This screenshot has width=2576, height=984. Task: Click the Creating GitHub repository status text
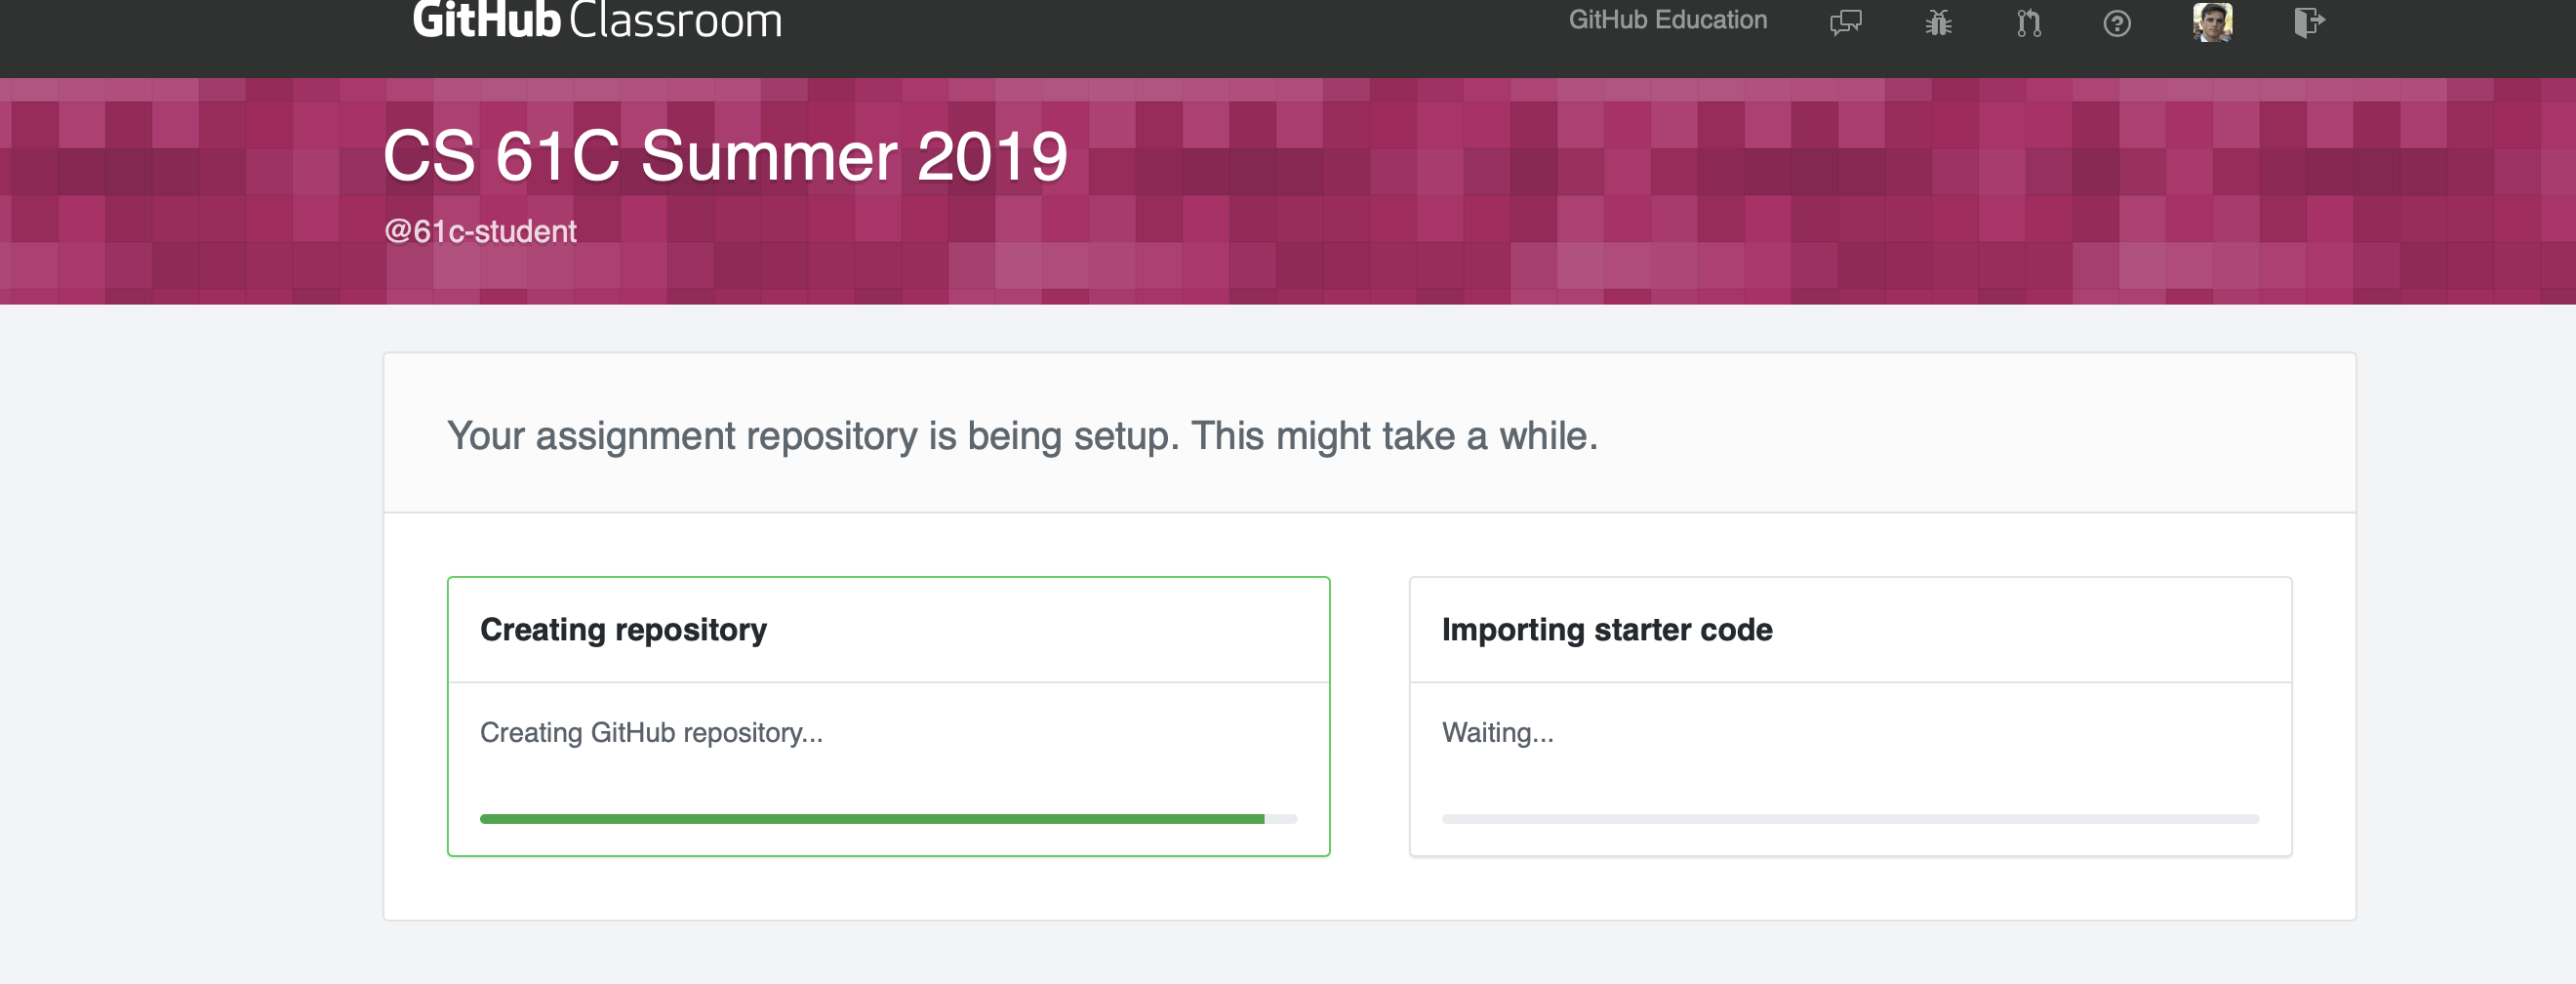pos(652,733)
